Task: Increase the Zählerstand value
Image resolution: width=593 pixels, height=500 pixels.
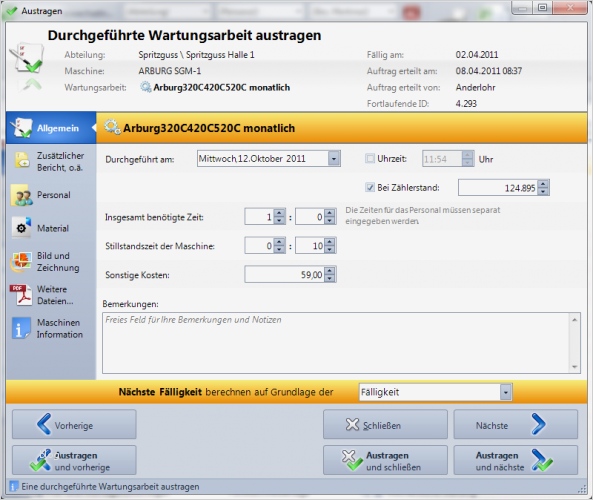Action: point(543,184)
